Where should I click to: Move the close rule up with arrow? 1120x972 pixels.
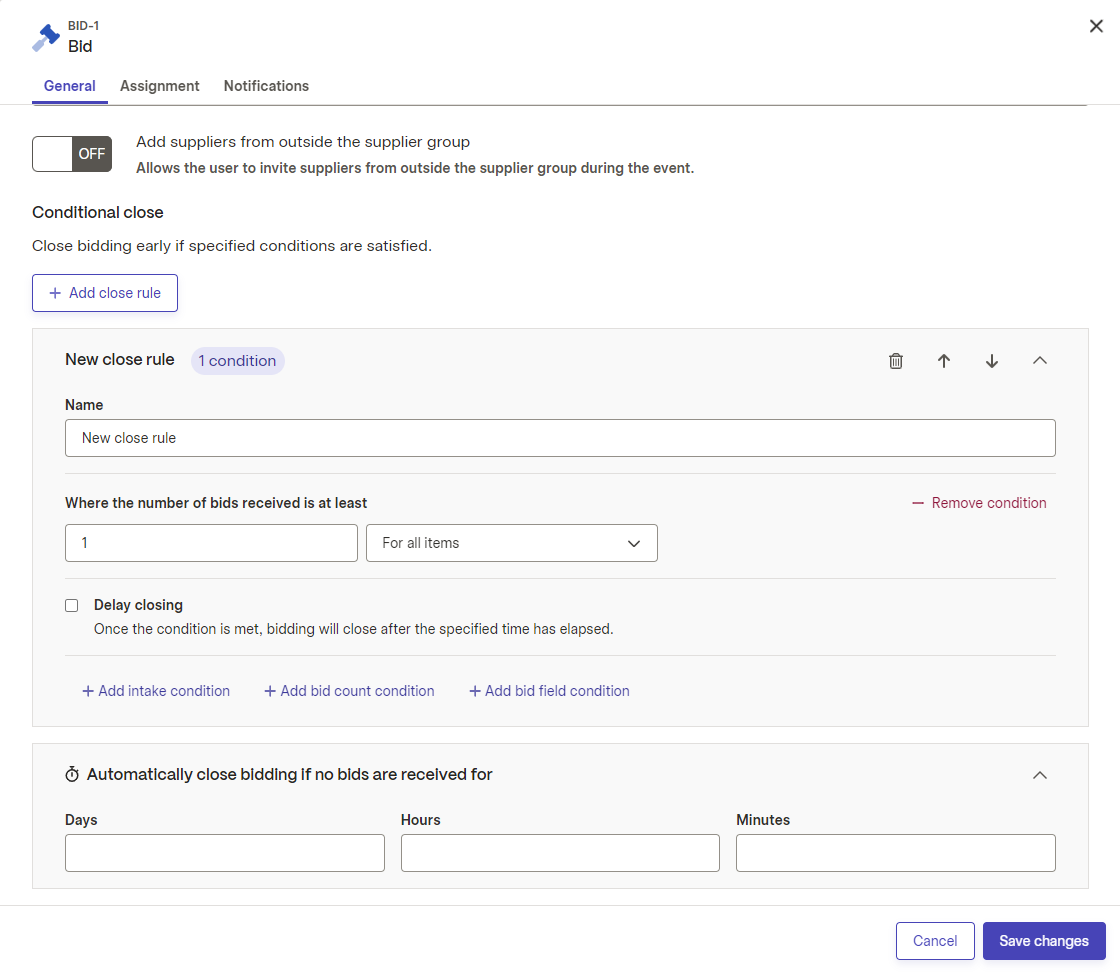[x=944, y=361]
